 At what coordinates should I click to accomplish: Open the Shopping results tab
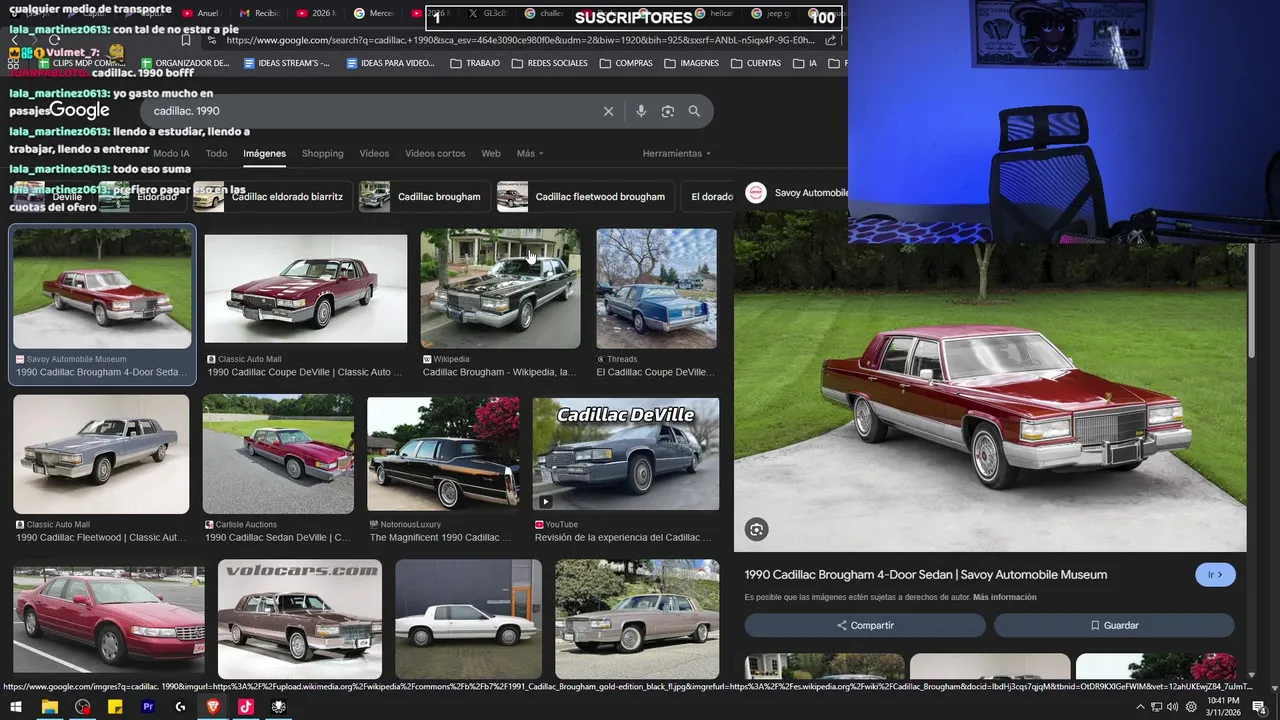pos(323,153)
